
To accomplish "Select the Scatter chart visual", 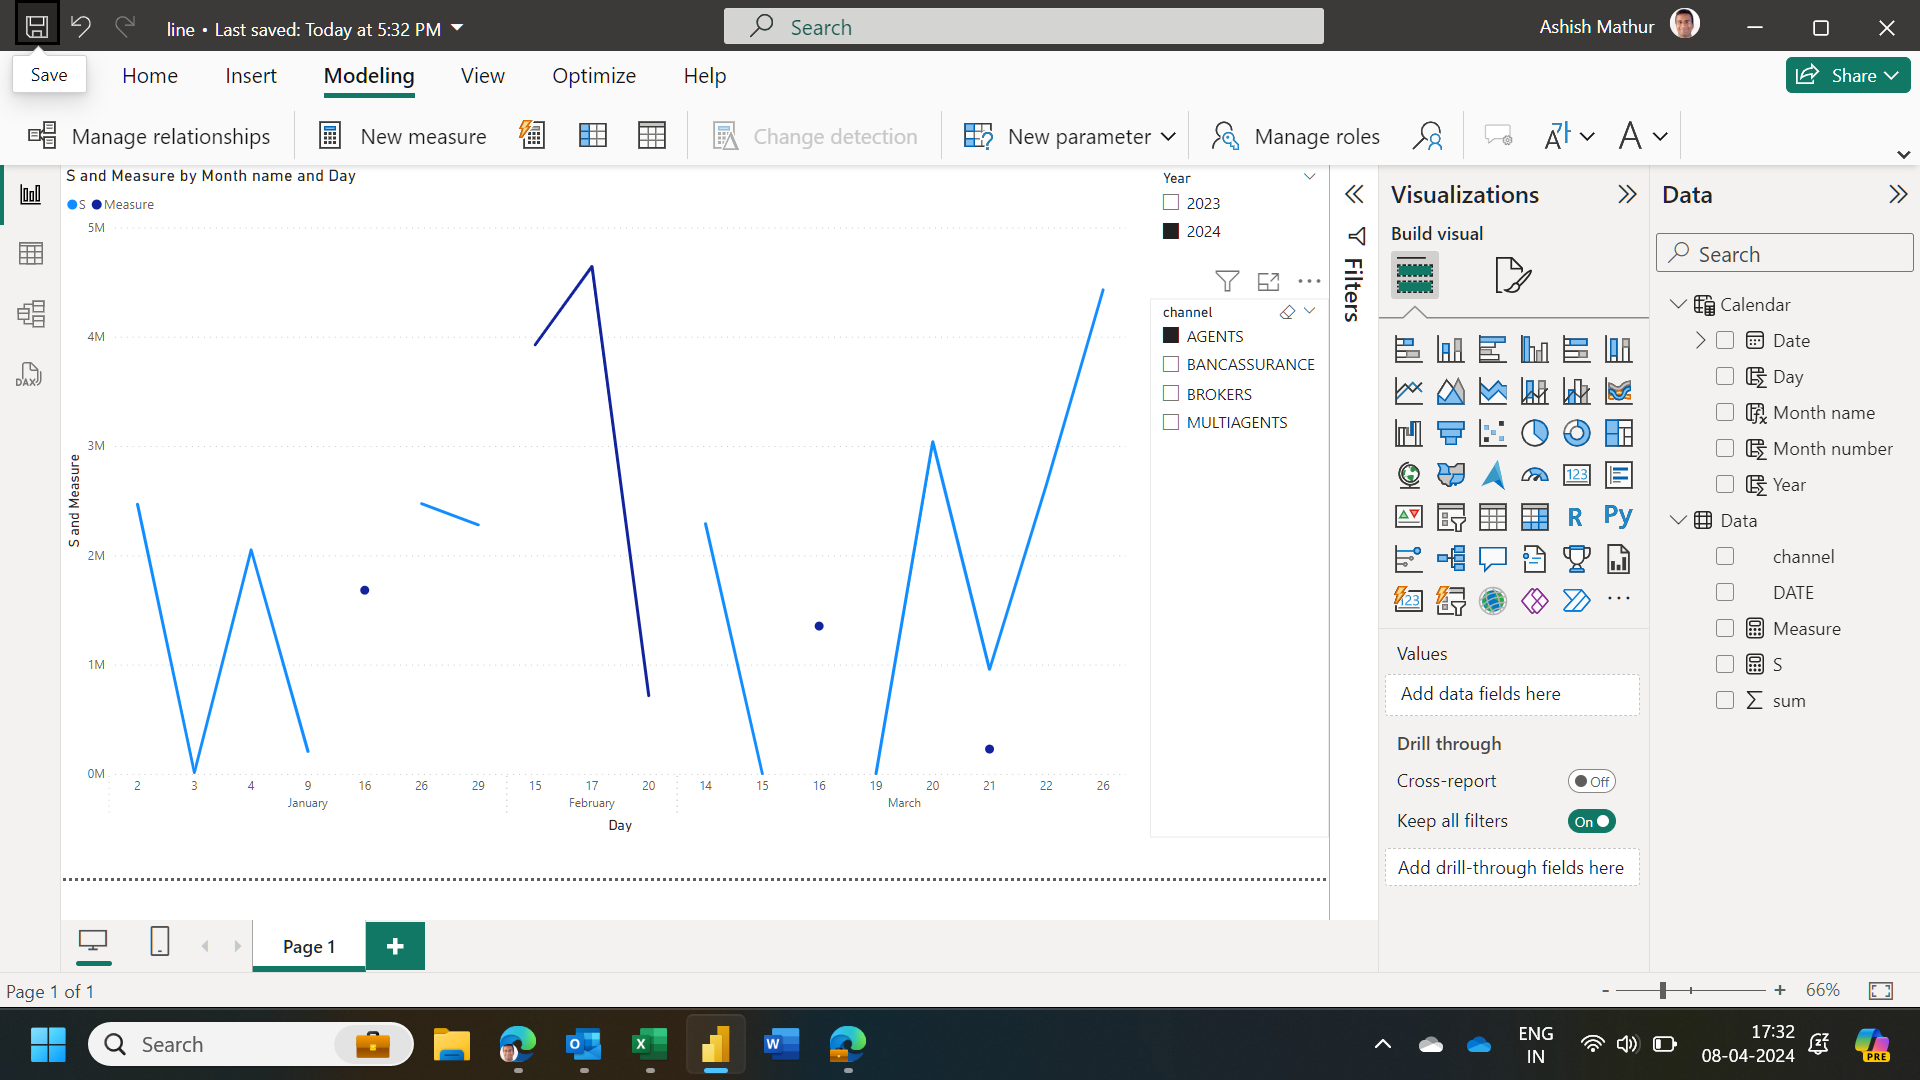I will pos(1492,433).
